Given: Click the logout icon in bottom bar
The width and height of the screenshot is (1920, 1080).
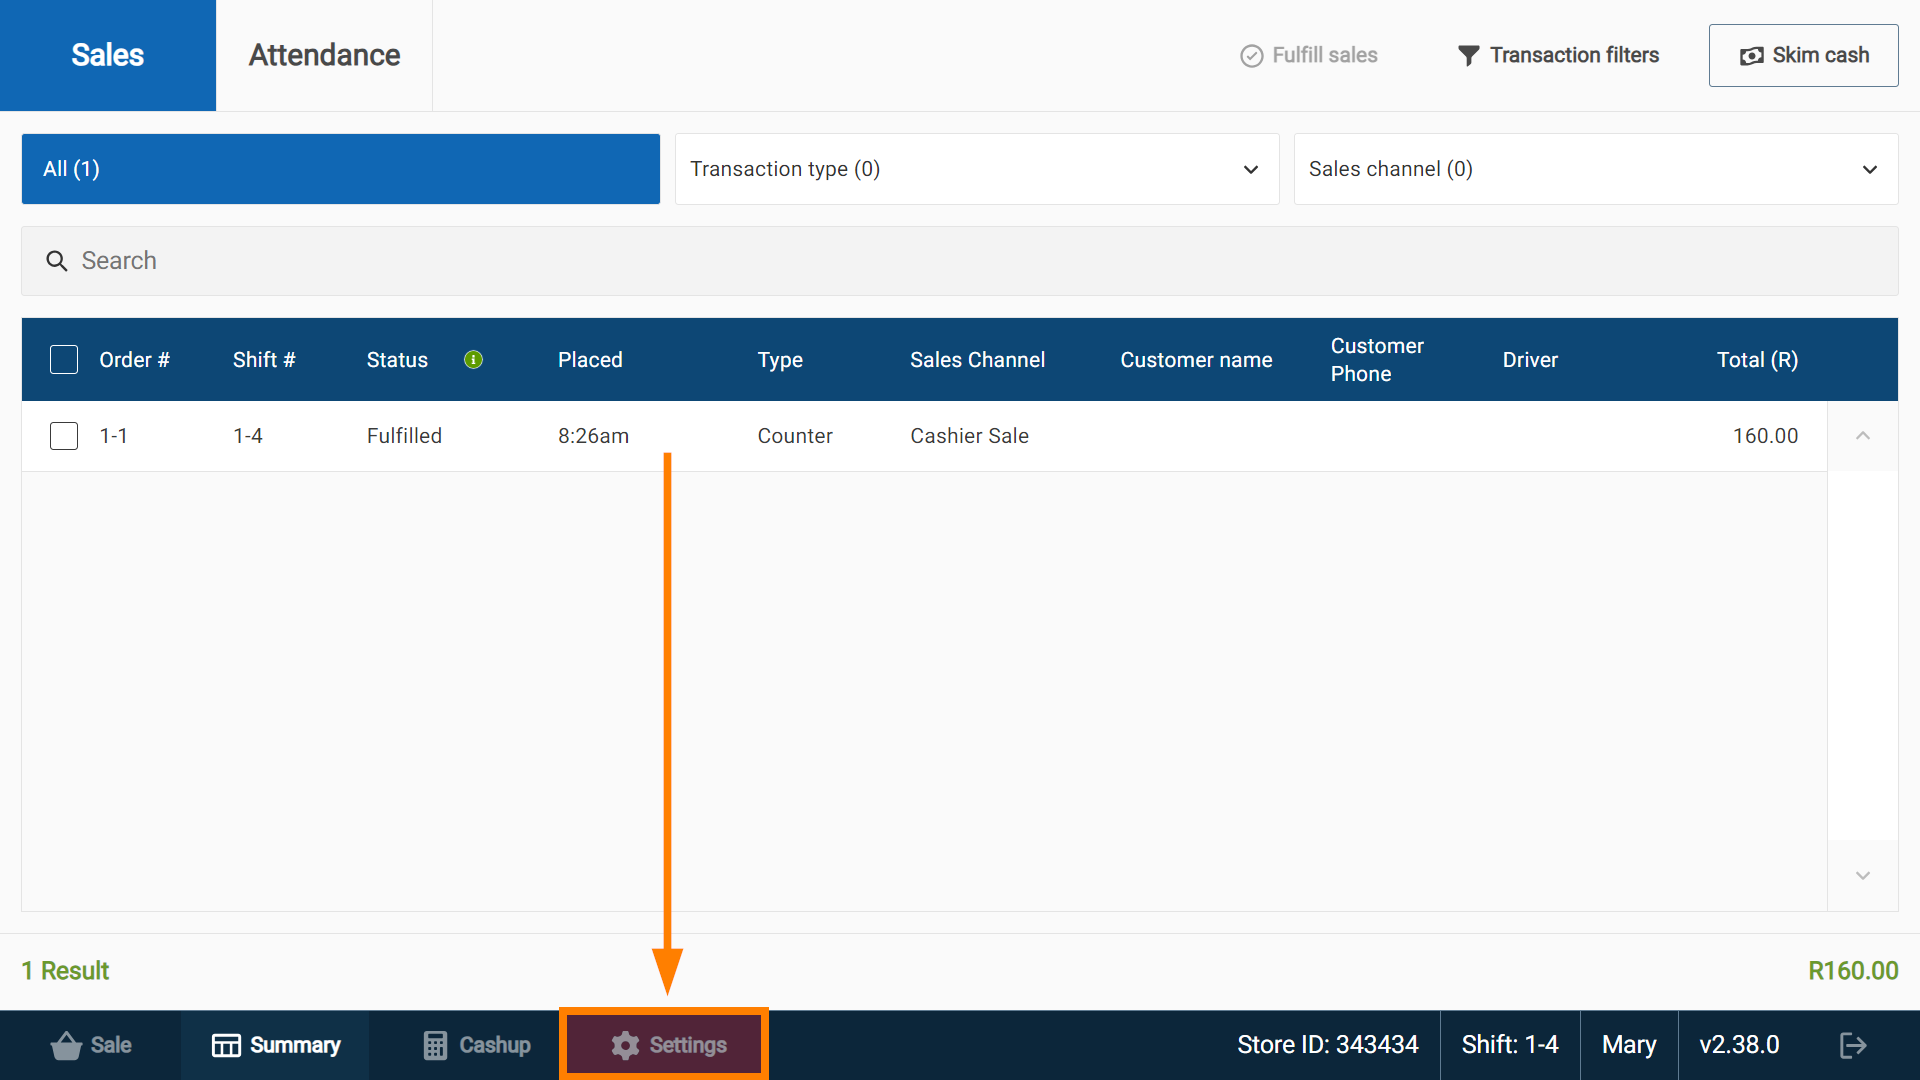Looking at the screenshot, I should coord(1853,1045).
